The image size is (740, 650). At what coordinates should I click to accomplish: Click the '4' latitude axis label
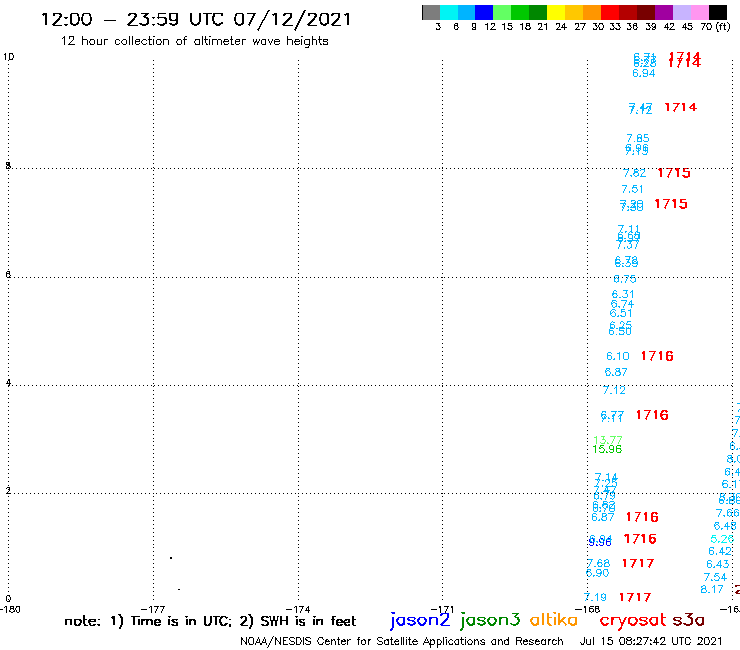coord(8,382)
